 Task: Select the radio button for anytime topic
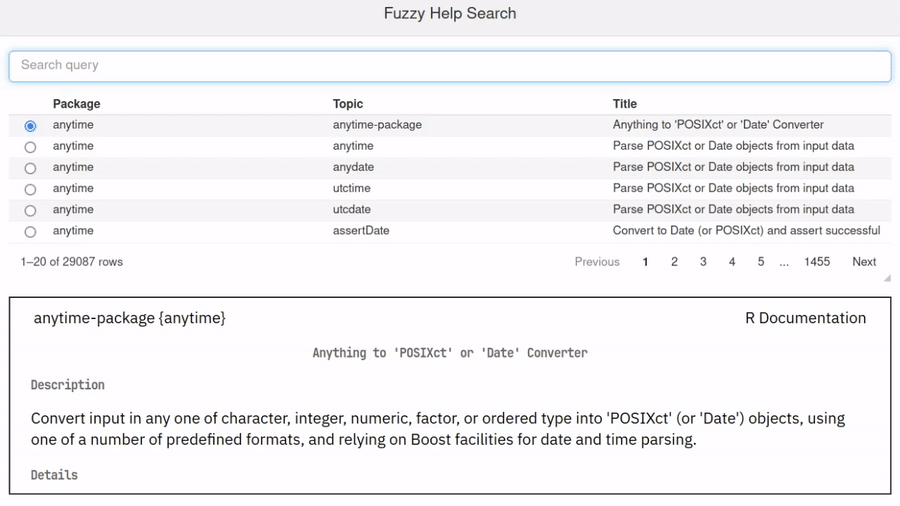tap(30, 147)
